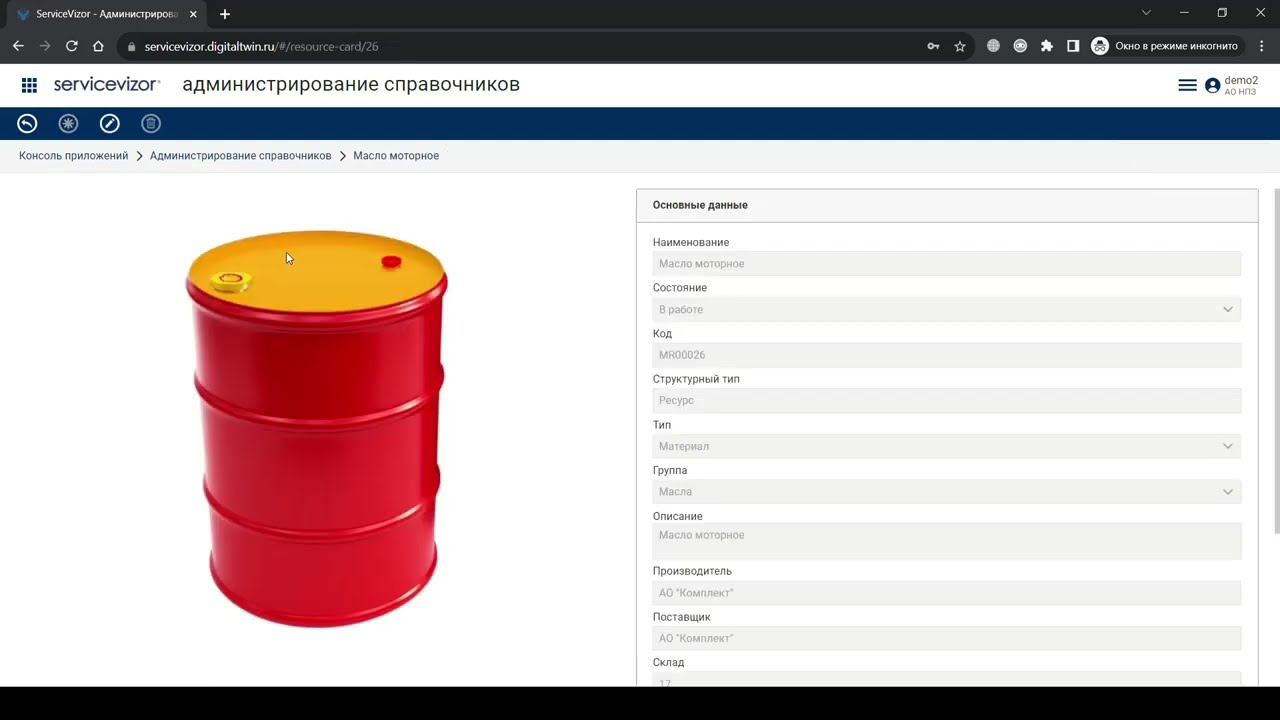Image resolution: width=1280 pixels, height=720 pixels.
Task: Click the Основные данные panel header
Action: 947,205
